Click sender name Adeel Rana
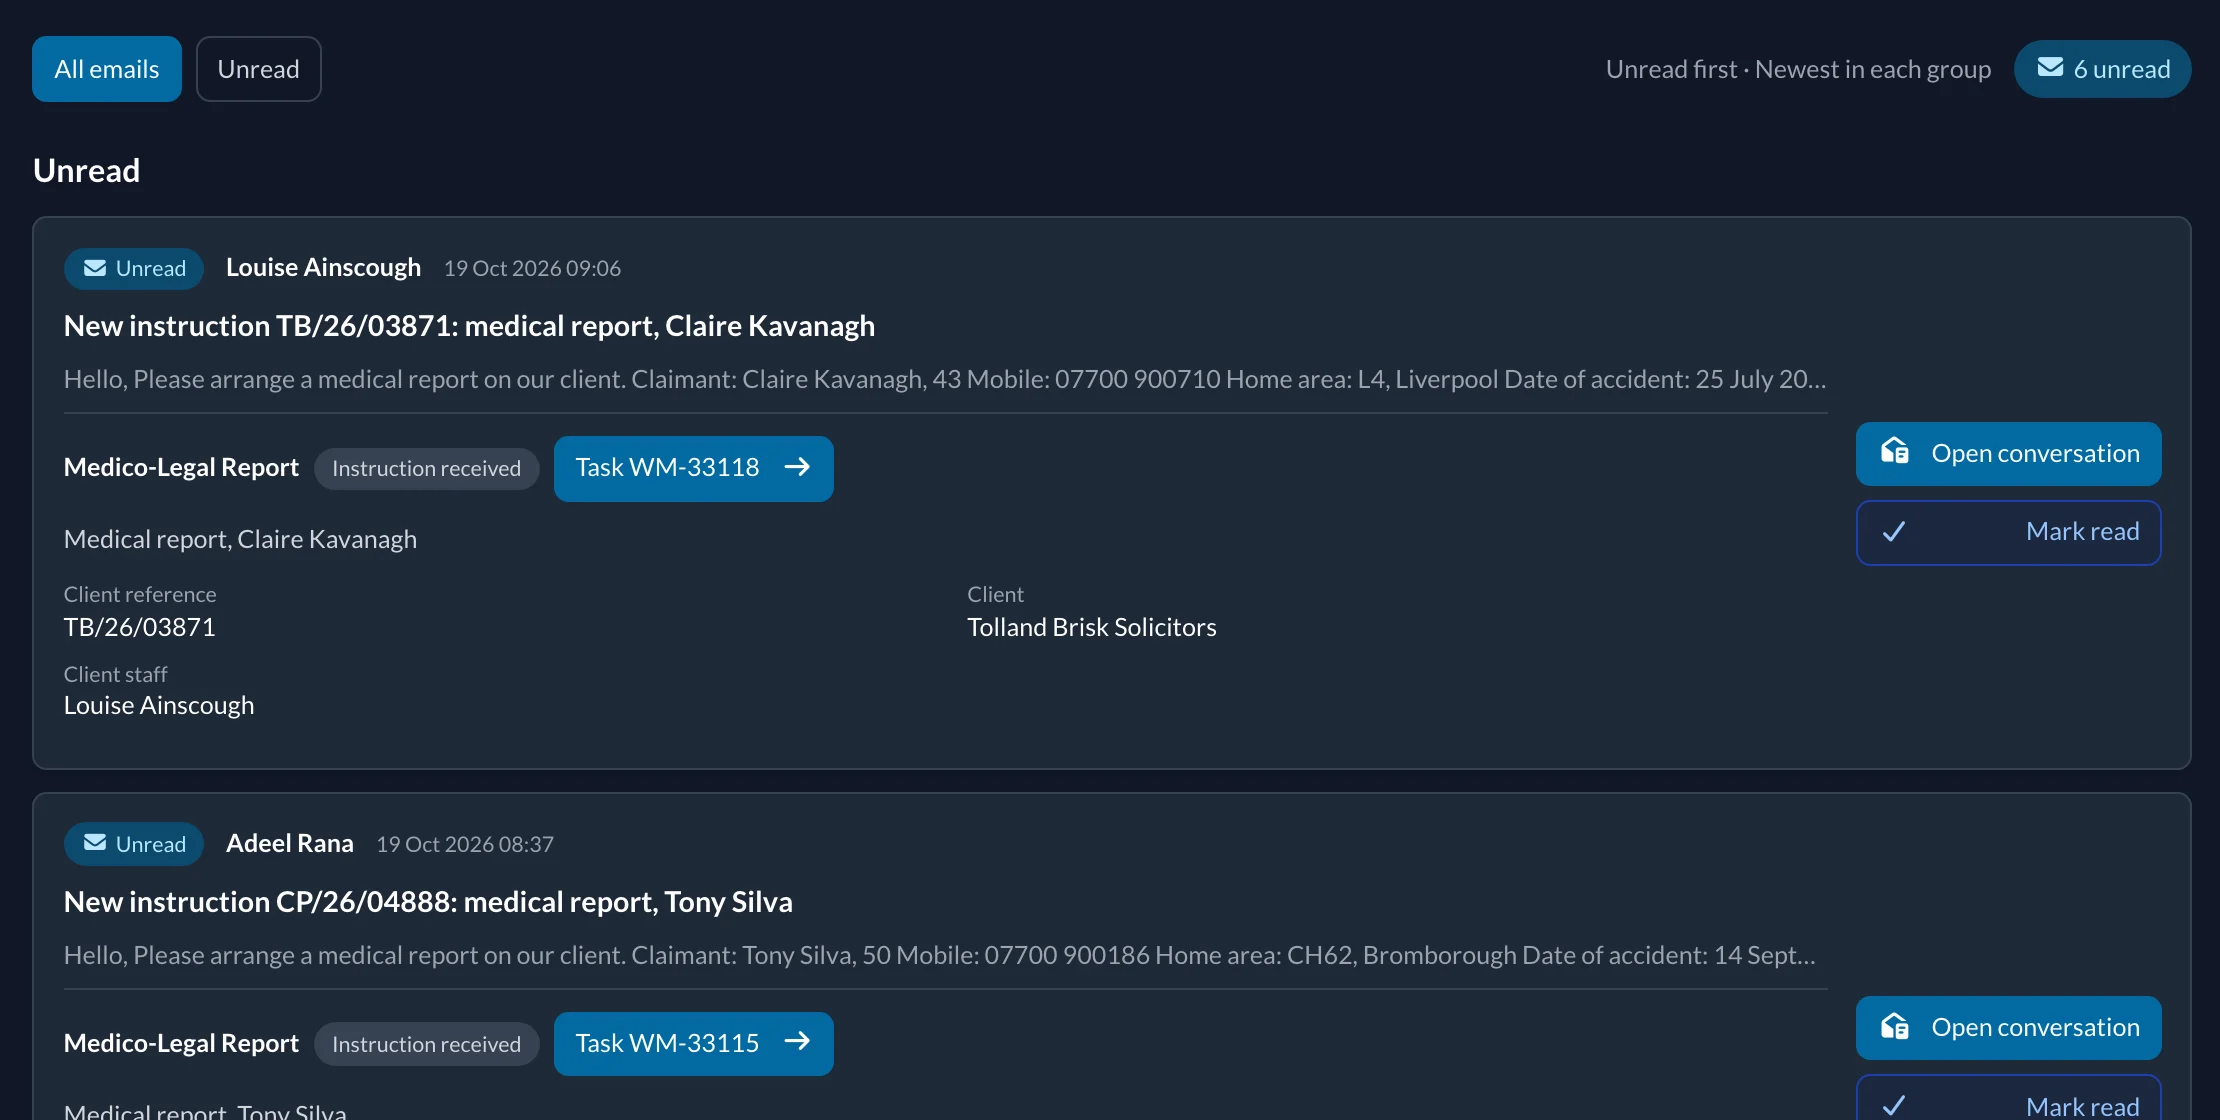 [290, 843]
